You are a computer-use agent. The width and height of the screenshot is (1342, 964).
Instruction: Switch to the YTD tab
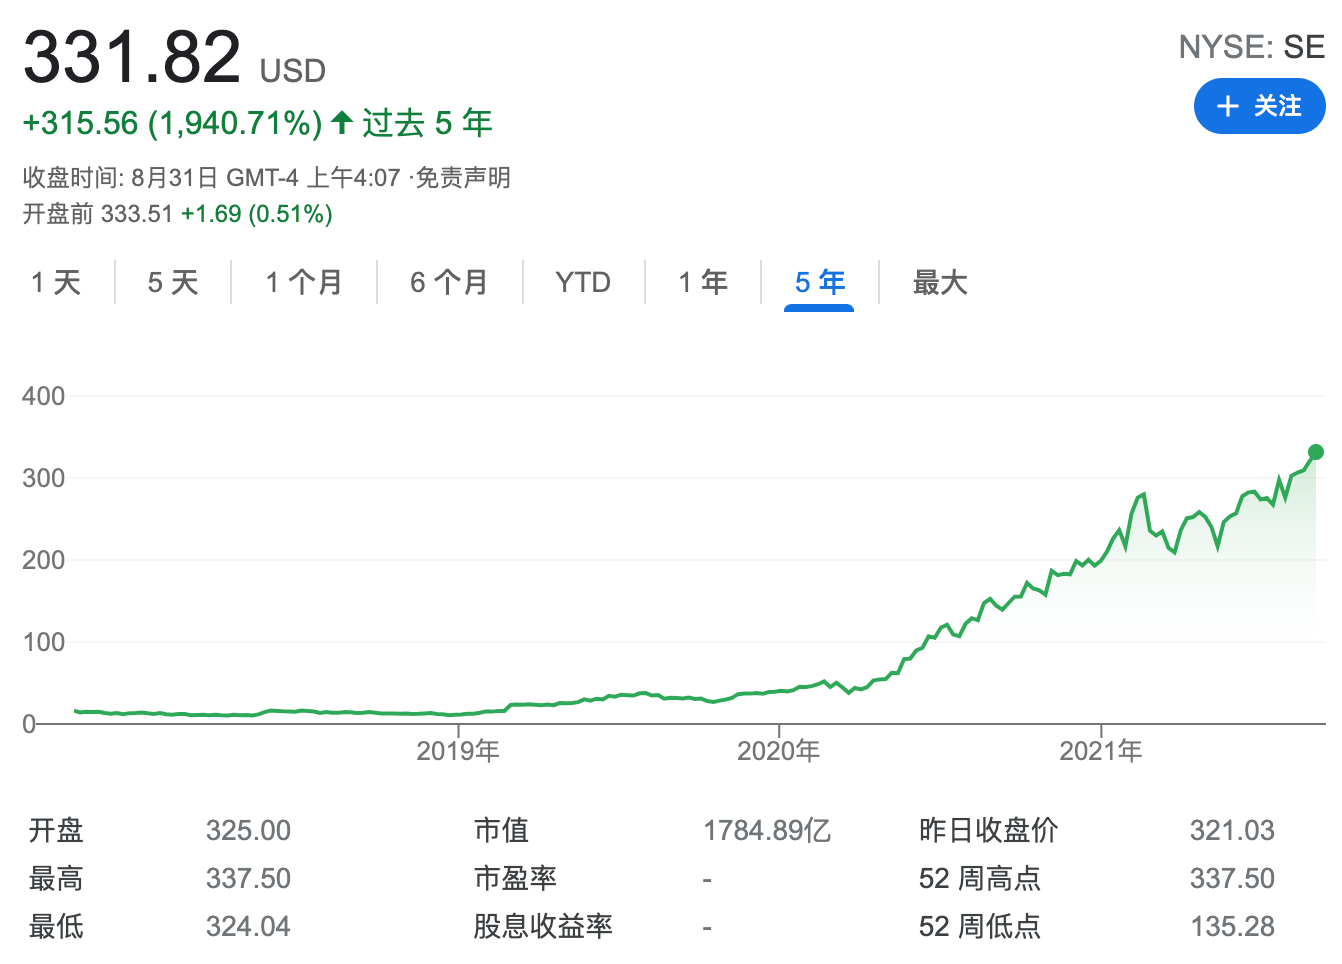pyautogui.click(x=584, y=283)
